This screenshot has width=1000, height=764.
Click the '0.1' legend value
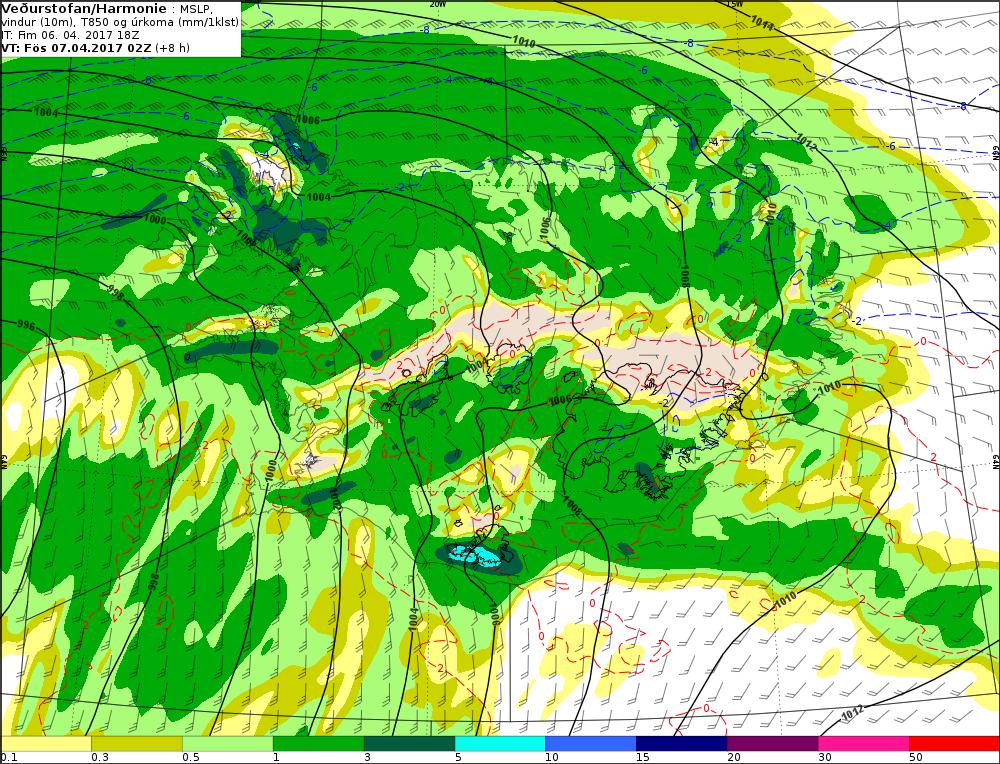coord(8,757)
